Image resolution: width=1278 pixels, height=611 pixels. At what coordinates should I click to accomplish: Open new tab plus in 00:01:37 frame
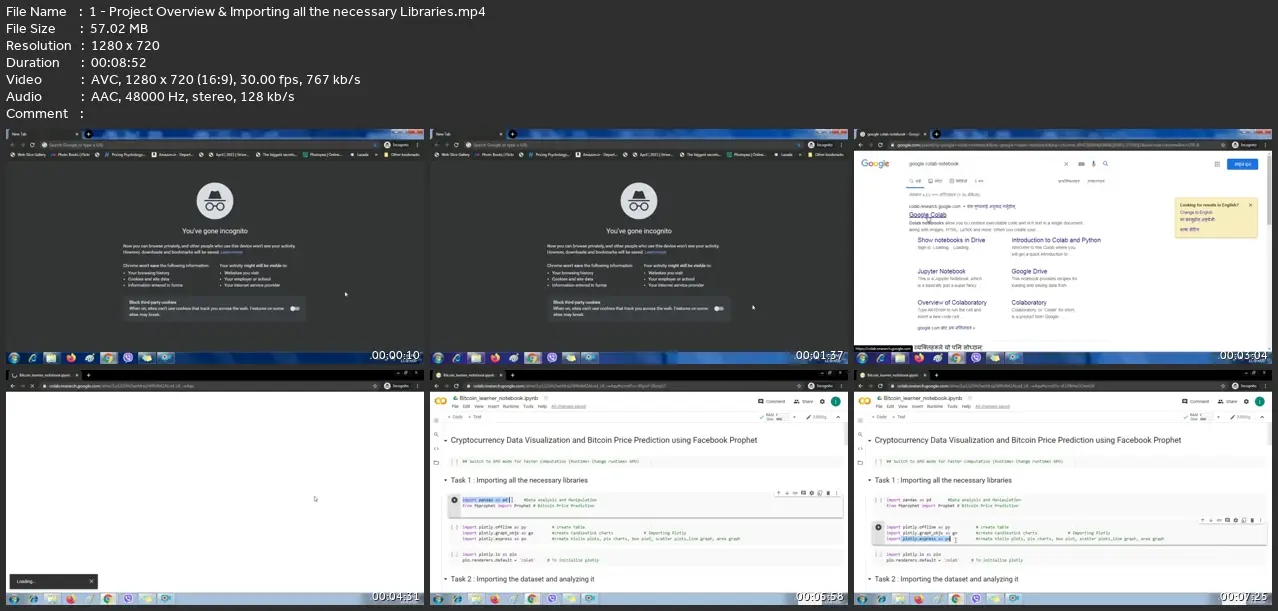(512, 133)
